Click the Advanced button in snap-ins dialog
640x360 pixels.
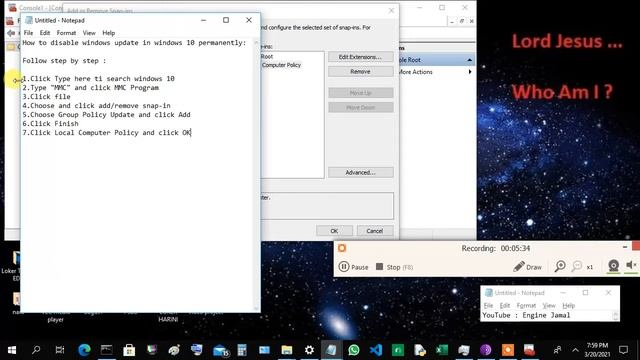[x=360, y=172]
